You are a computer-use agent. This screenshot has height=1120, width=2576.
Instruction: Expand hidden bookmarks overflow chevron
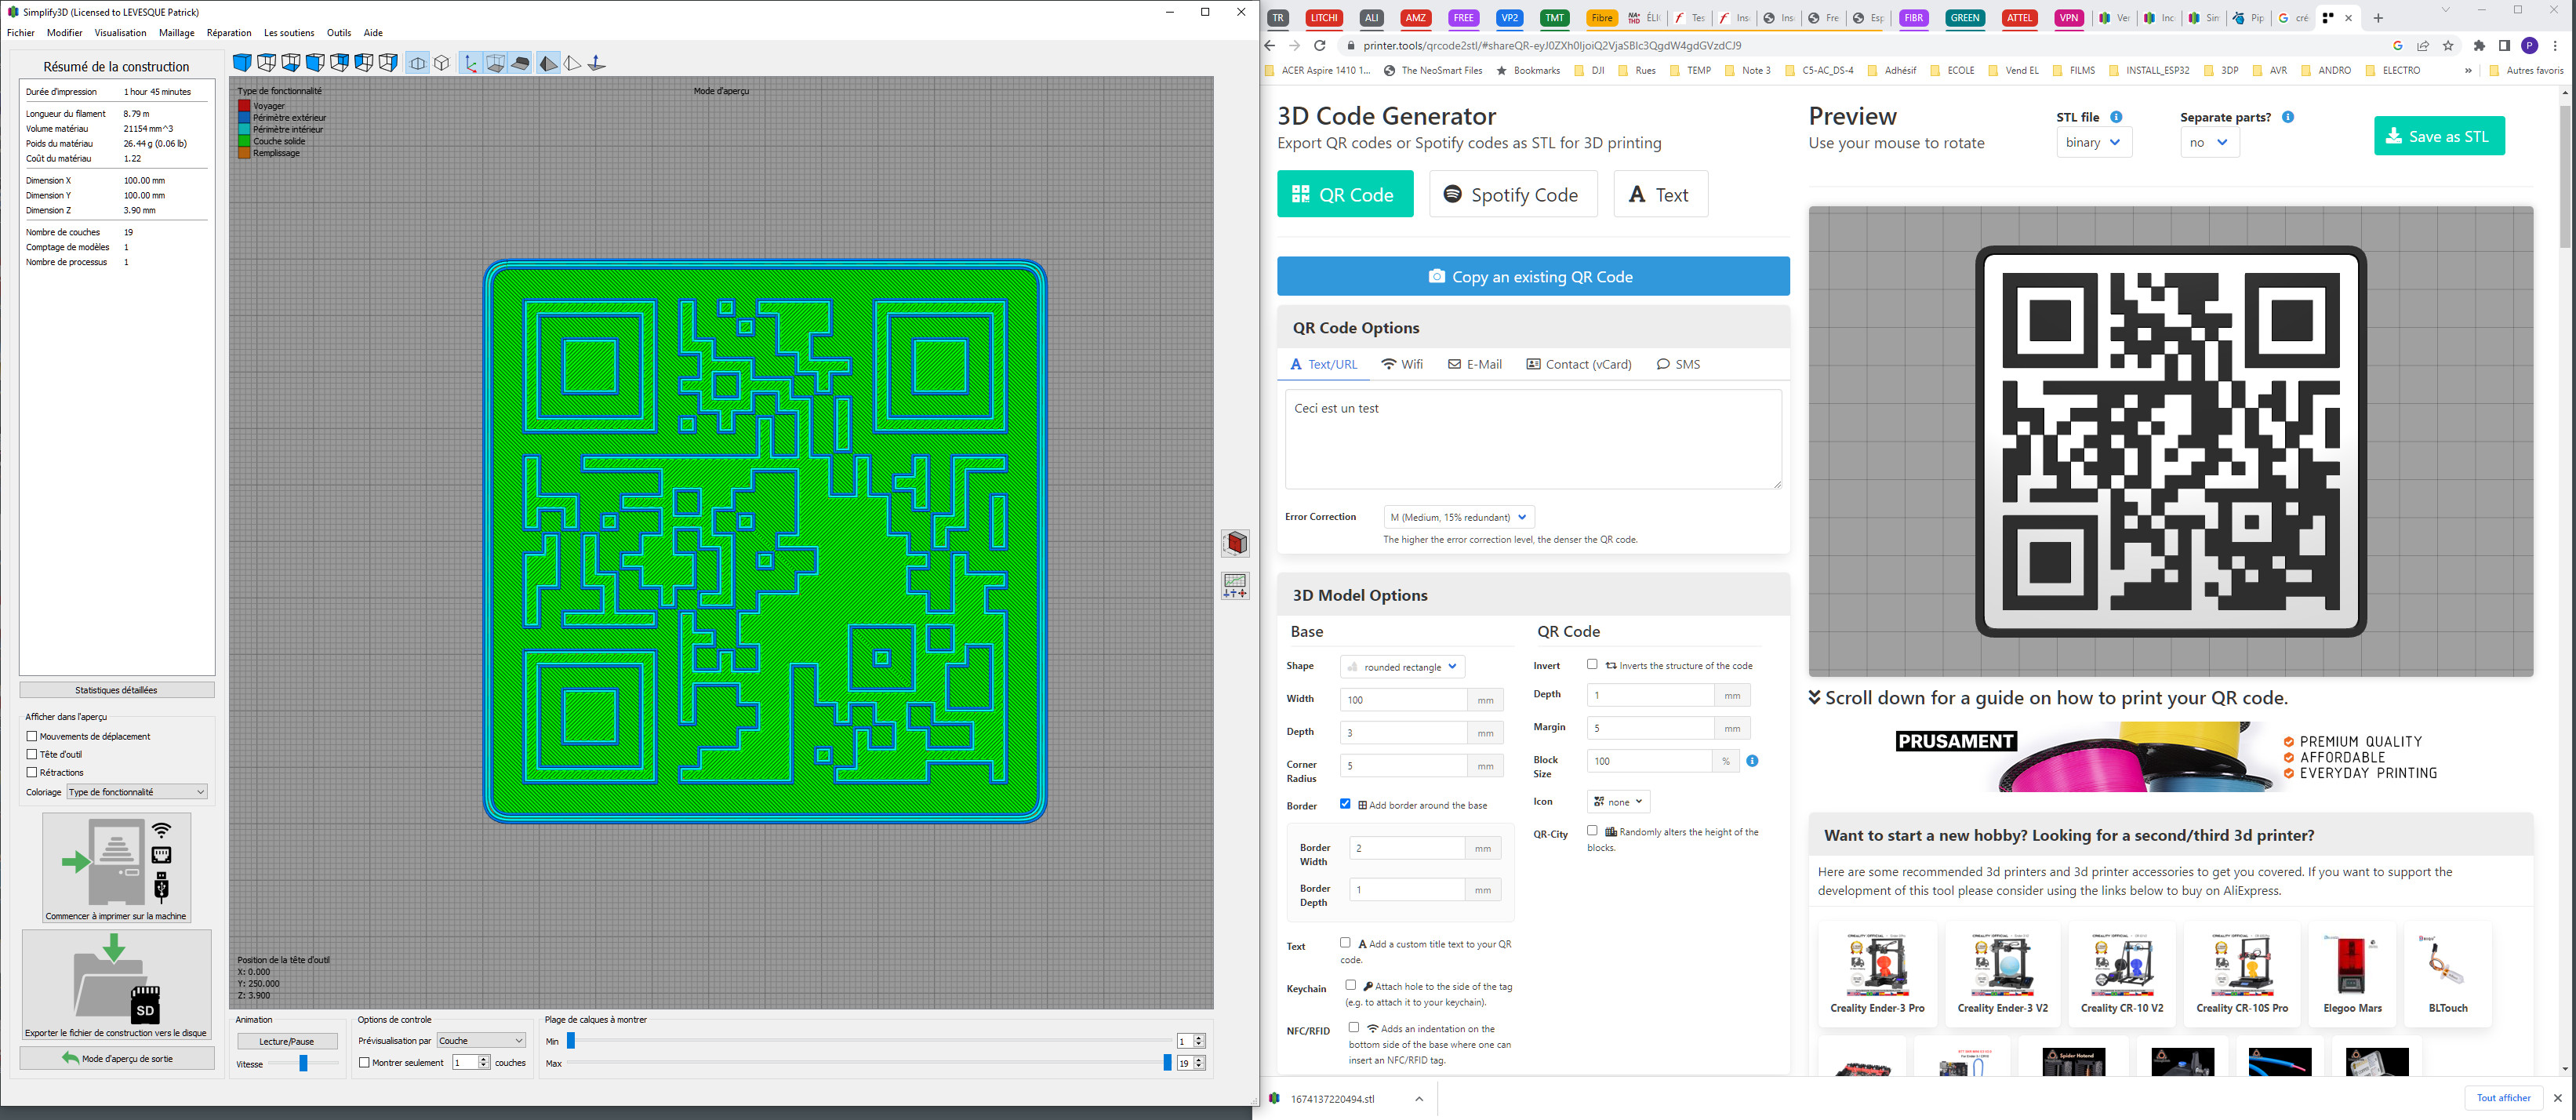pos(2468,71)
